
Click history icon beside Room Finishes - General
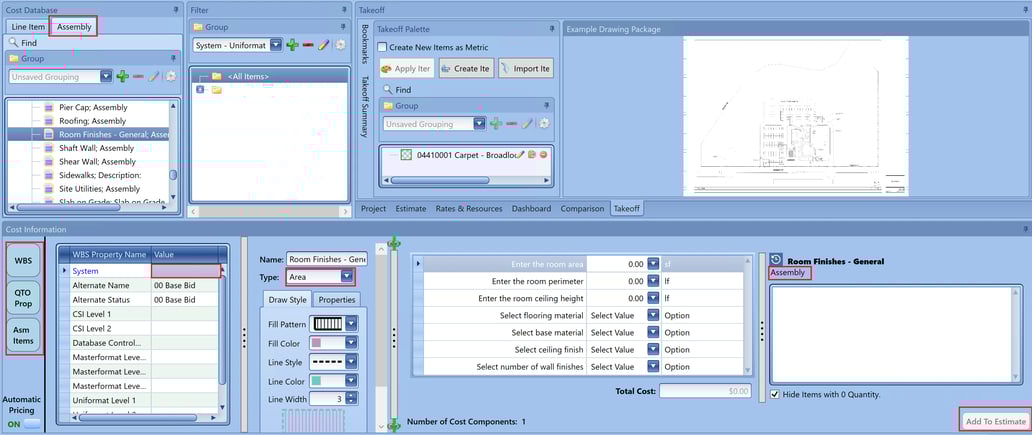pyautogui.click(x=776, y=261)
